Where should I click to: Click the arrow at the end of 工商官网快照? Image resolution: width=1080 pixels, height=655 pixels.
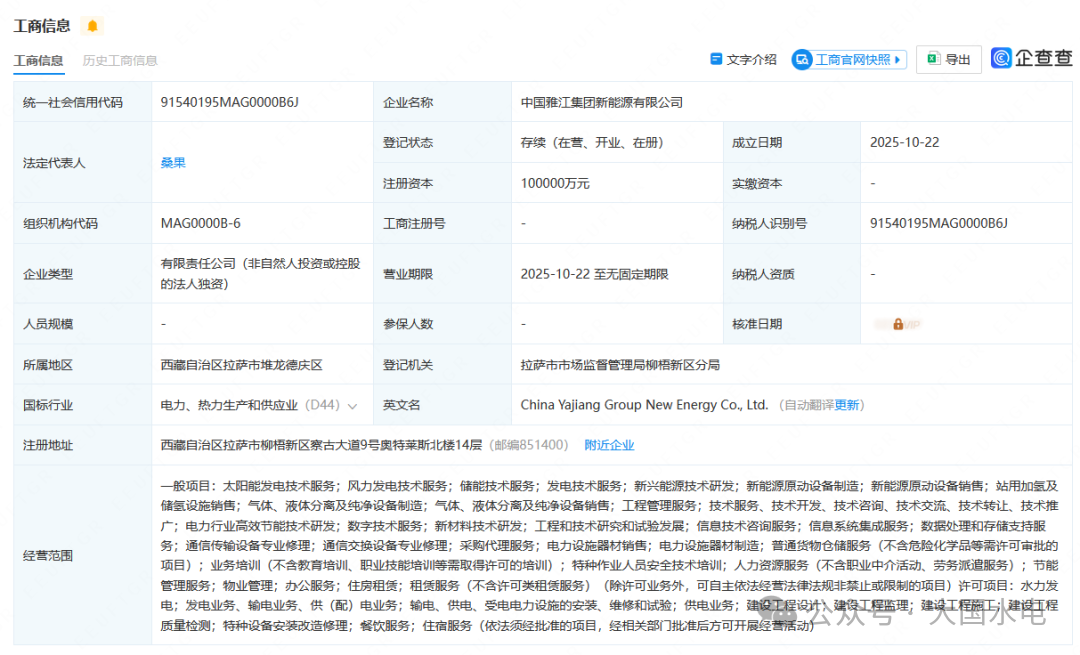[897, 59]
